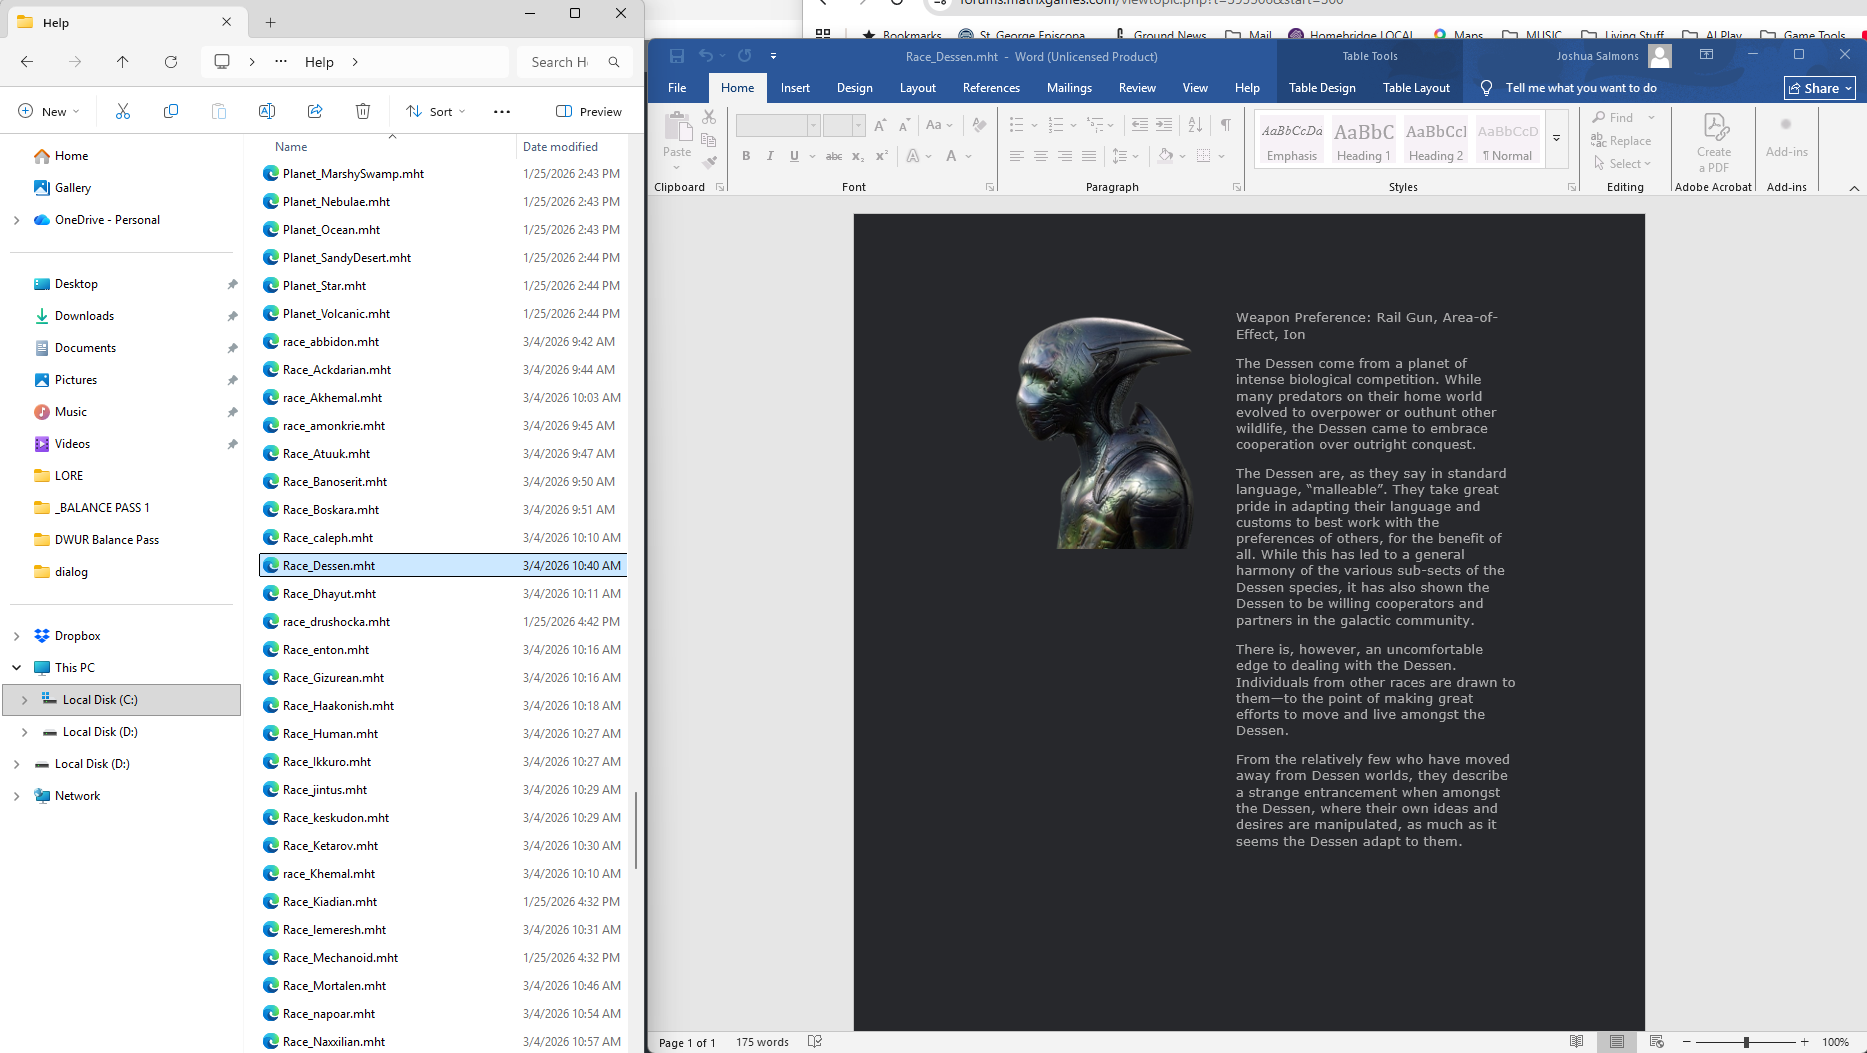Apply center alignment to the paragraph
The image size is (1867, 1053).
[1041, 156]
